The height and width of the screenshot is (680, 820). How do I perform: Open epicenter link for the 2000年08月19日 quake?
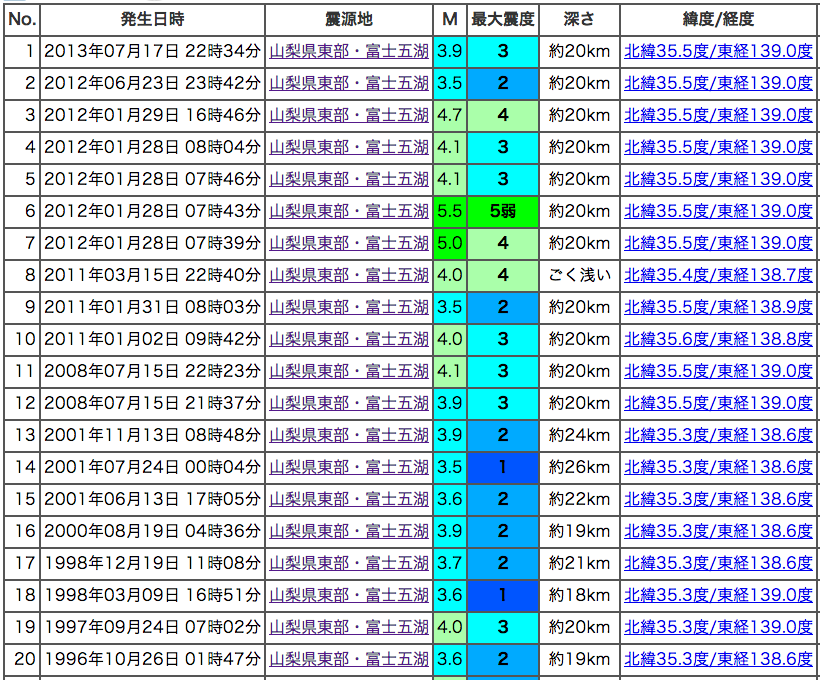pyautogui.click(x=349, y=529)
